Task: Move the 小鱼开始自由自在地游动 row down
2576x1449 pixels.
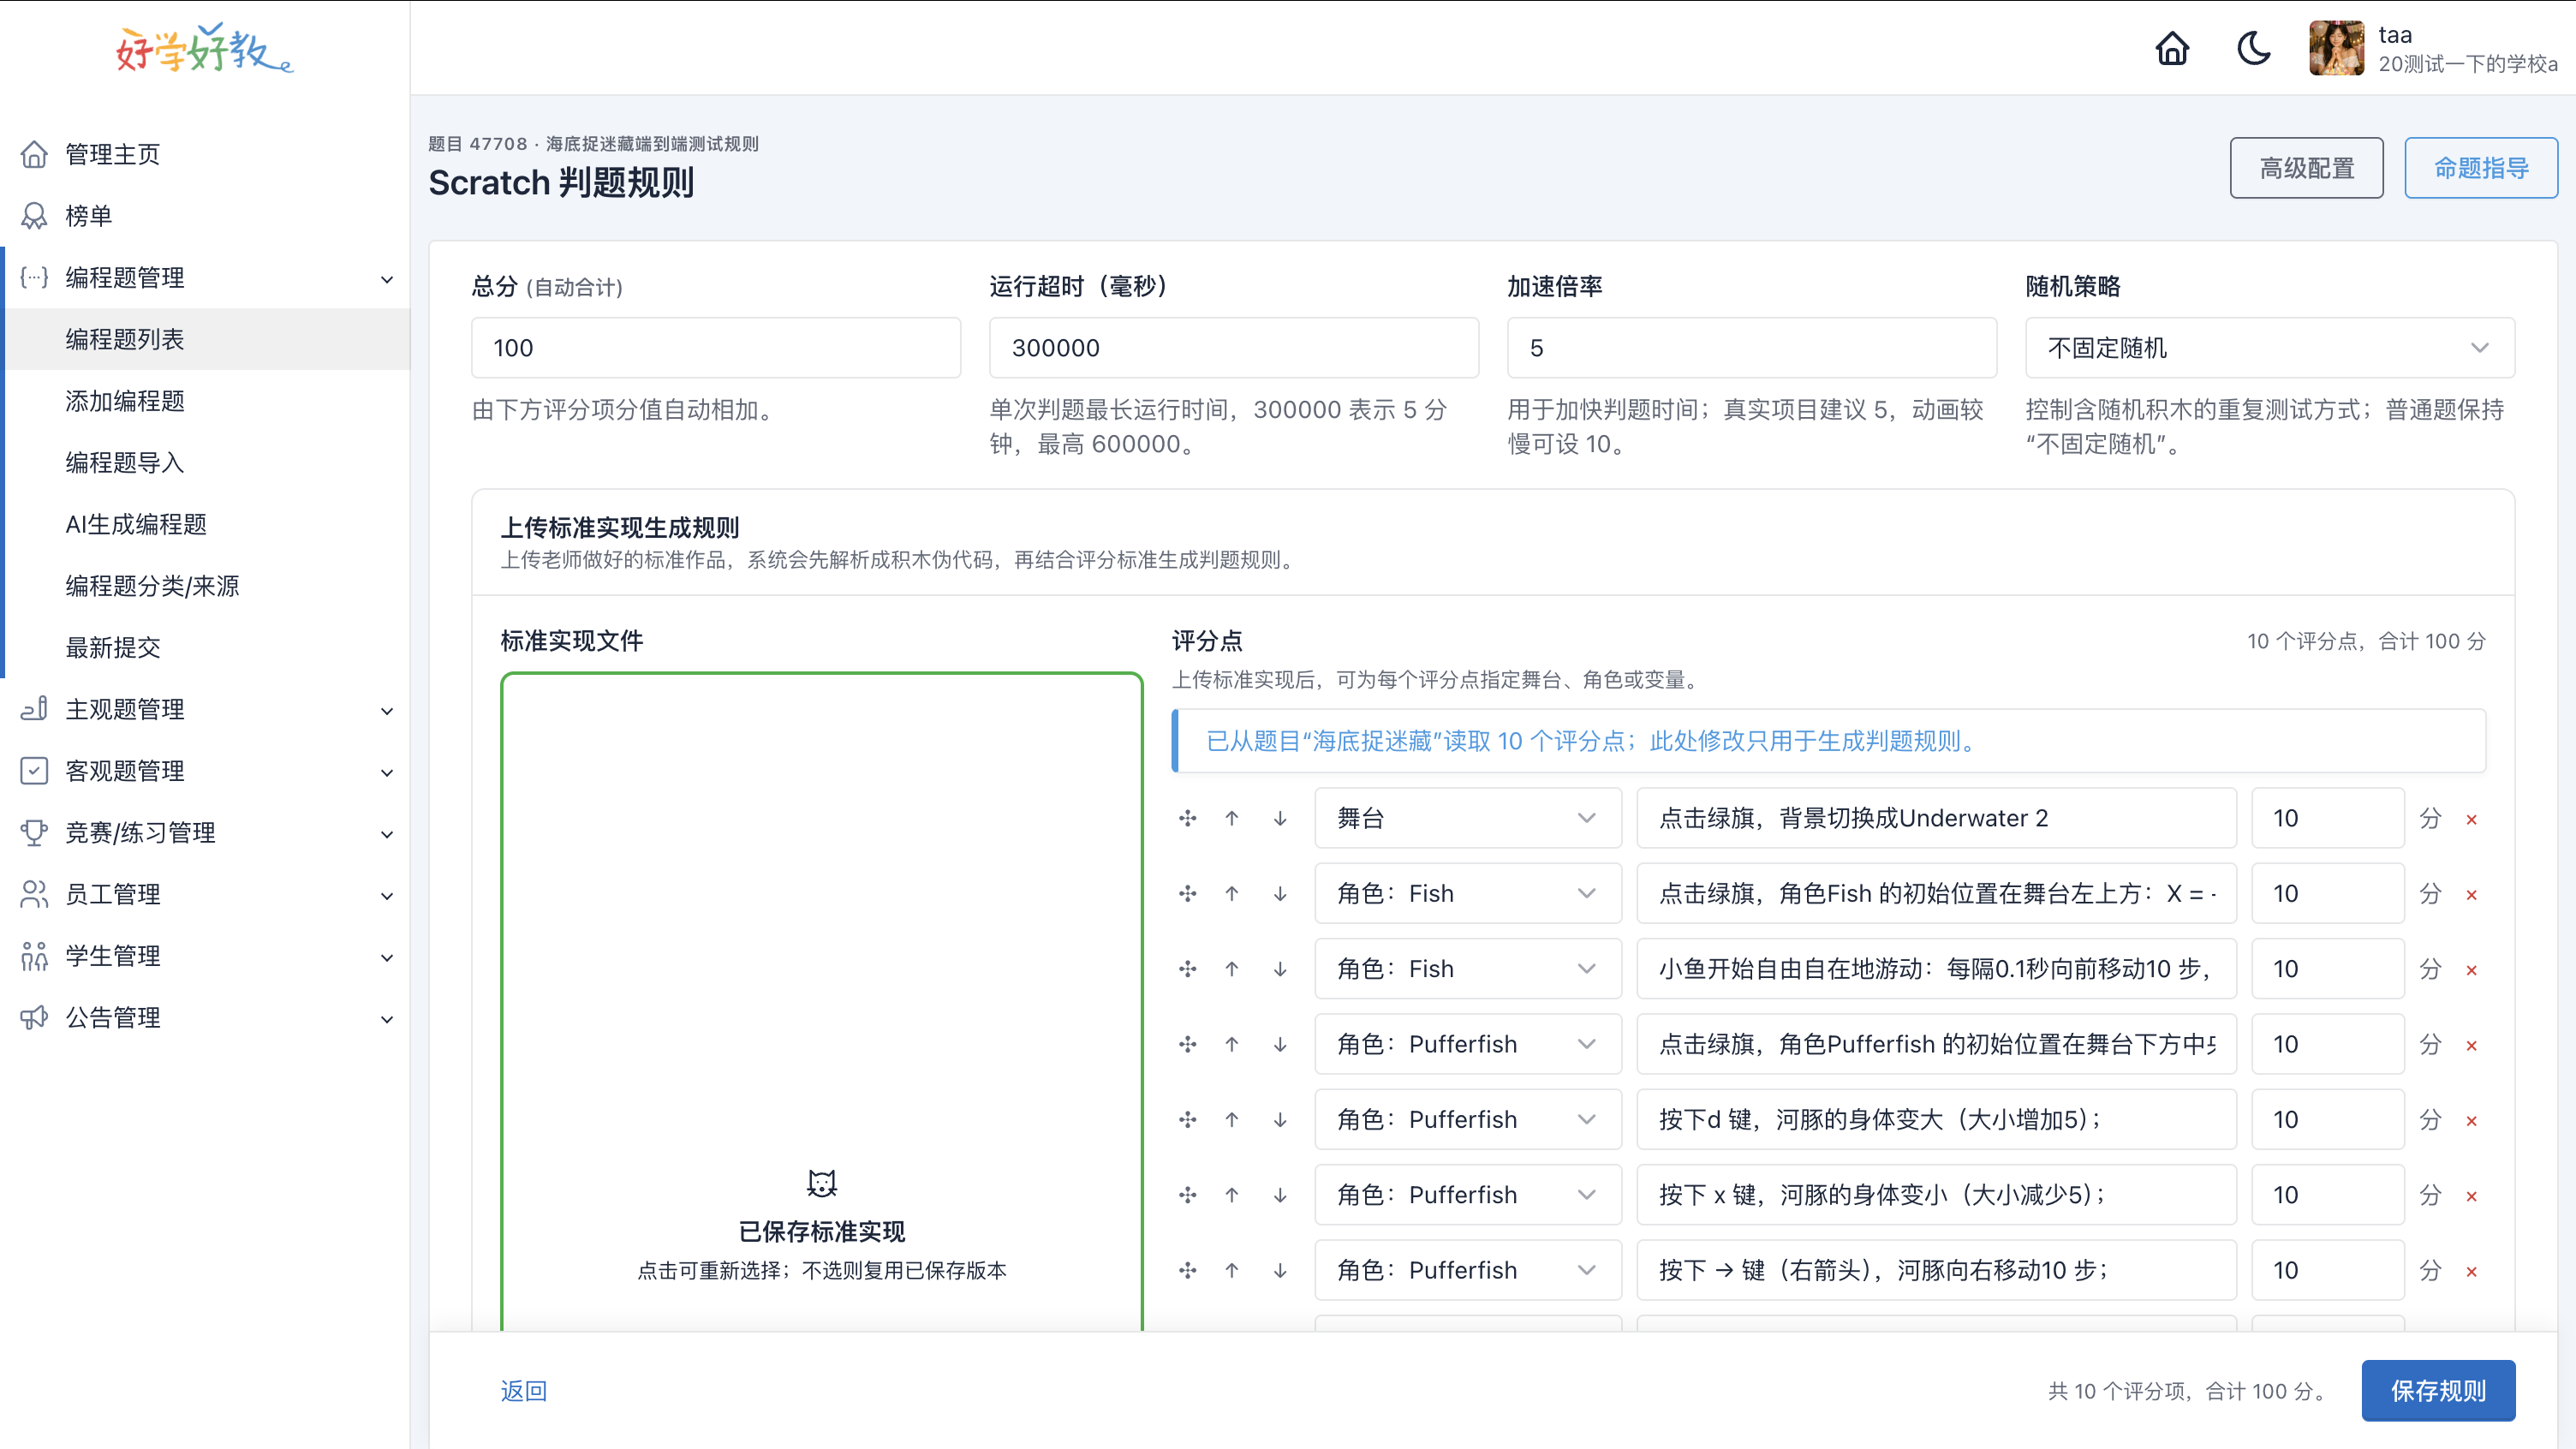Action: pos(1280,968)
